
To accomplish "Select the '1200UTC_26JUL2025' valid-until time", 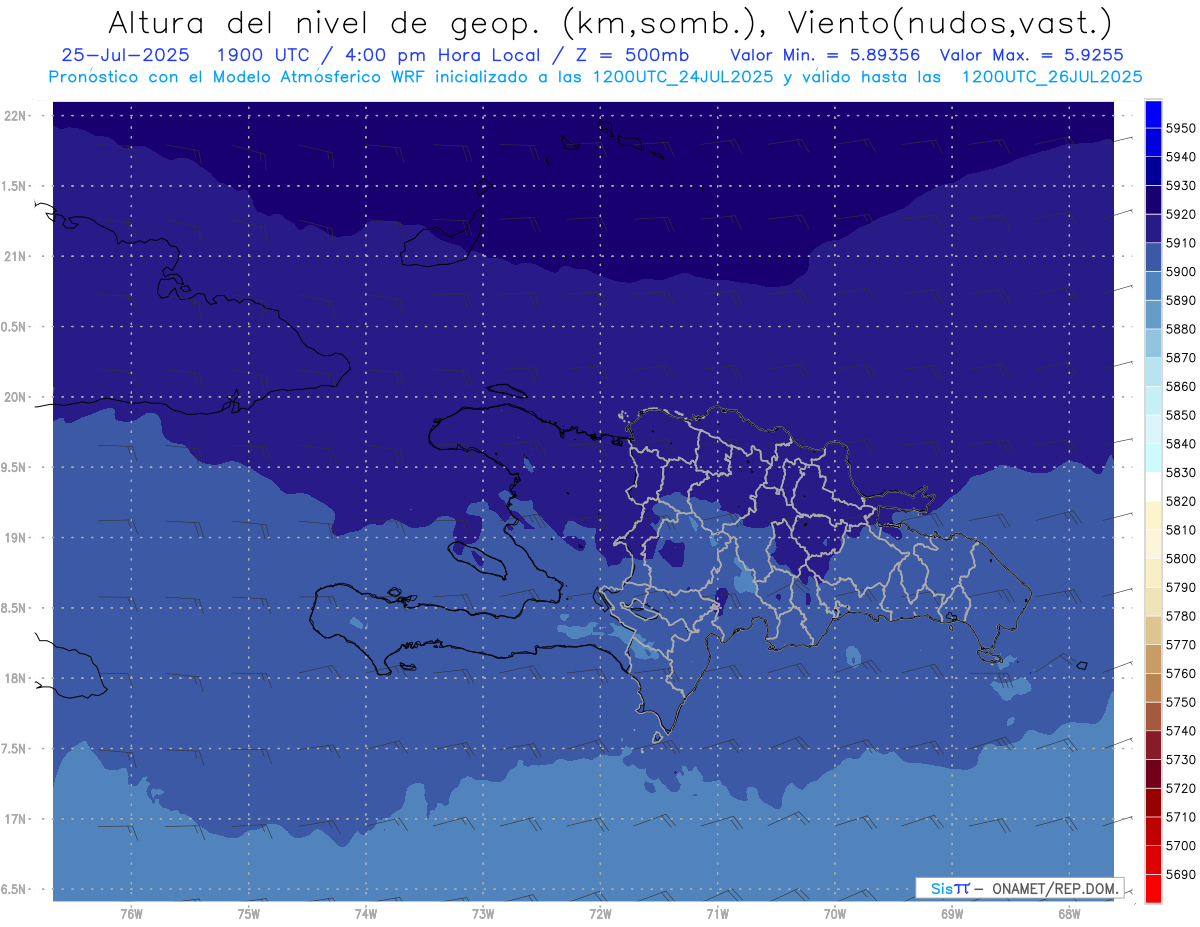I will click(1051, 76).
